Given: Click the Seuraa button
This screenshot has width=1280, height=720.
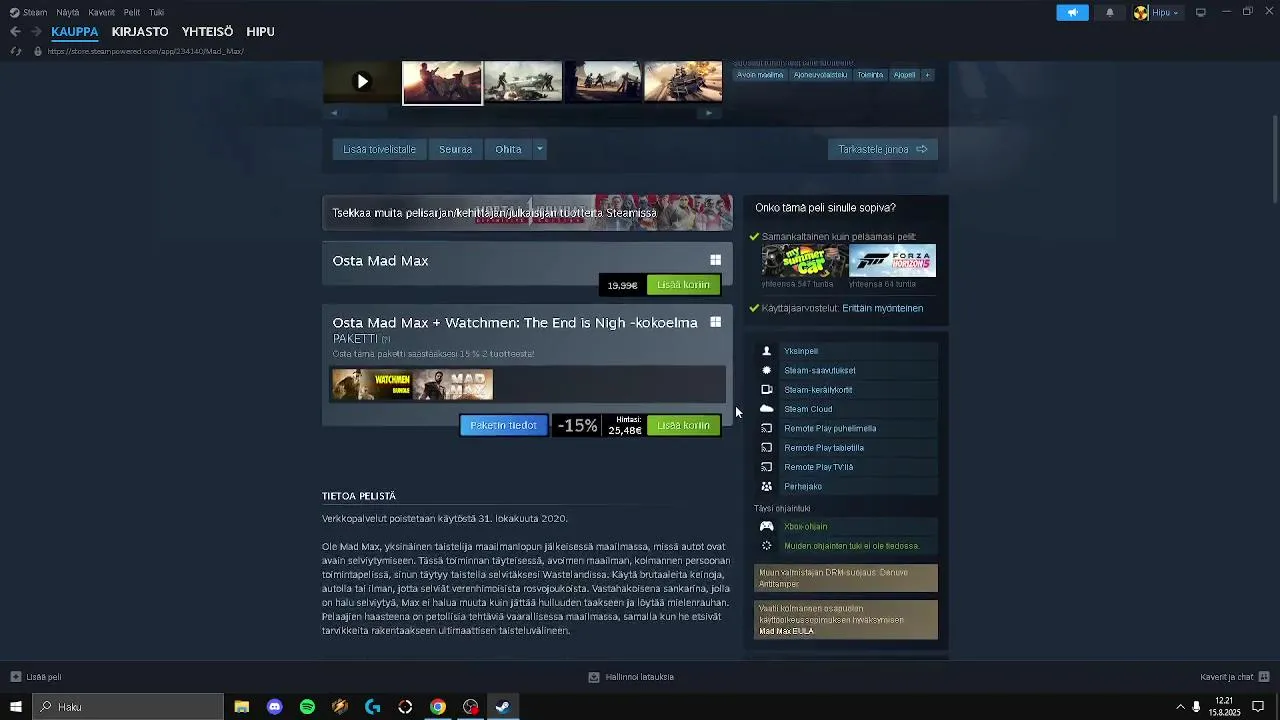Looking at the screenshot, I should (455, 149).
